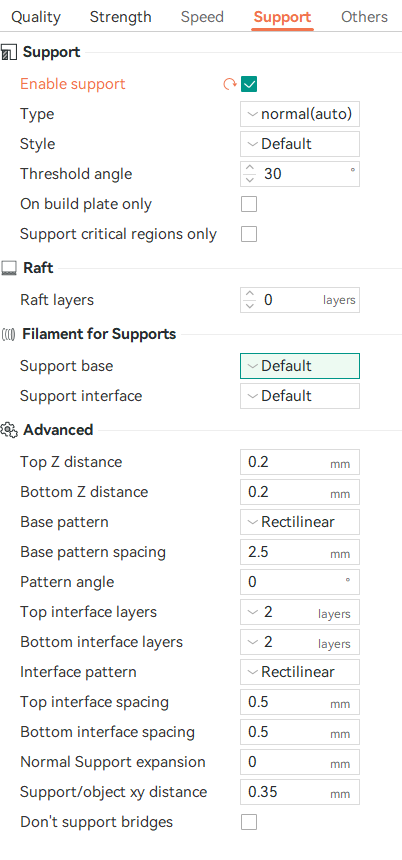Screen dimensions: 402x860
Task: Increase Raft layers with up arrow
Action: pyautogui.click(x=250, y=295)
